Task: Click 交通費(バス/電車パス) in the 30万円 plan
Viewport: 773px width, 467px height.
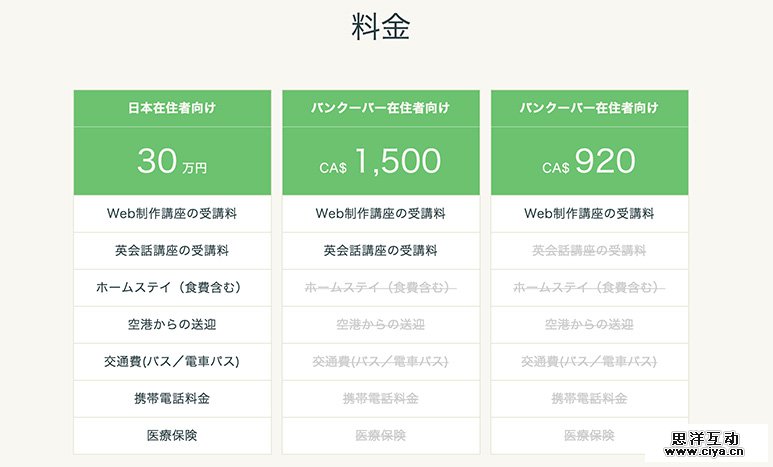Action: [x=172, y=361]
